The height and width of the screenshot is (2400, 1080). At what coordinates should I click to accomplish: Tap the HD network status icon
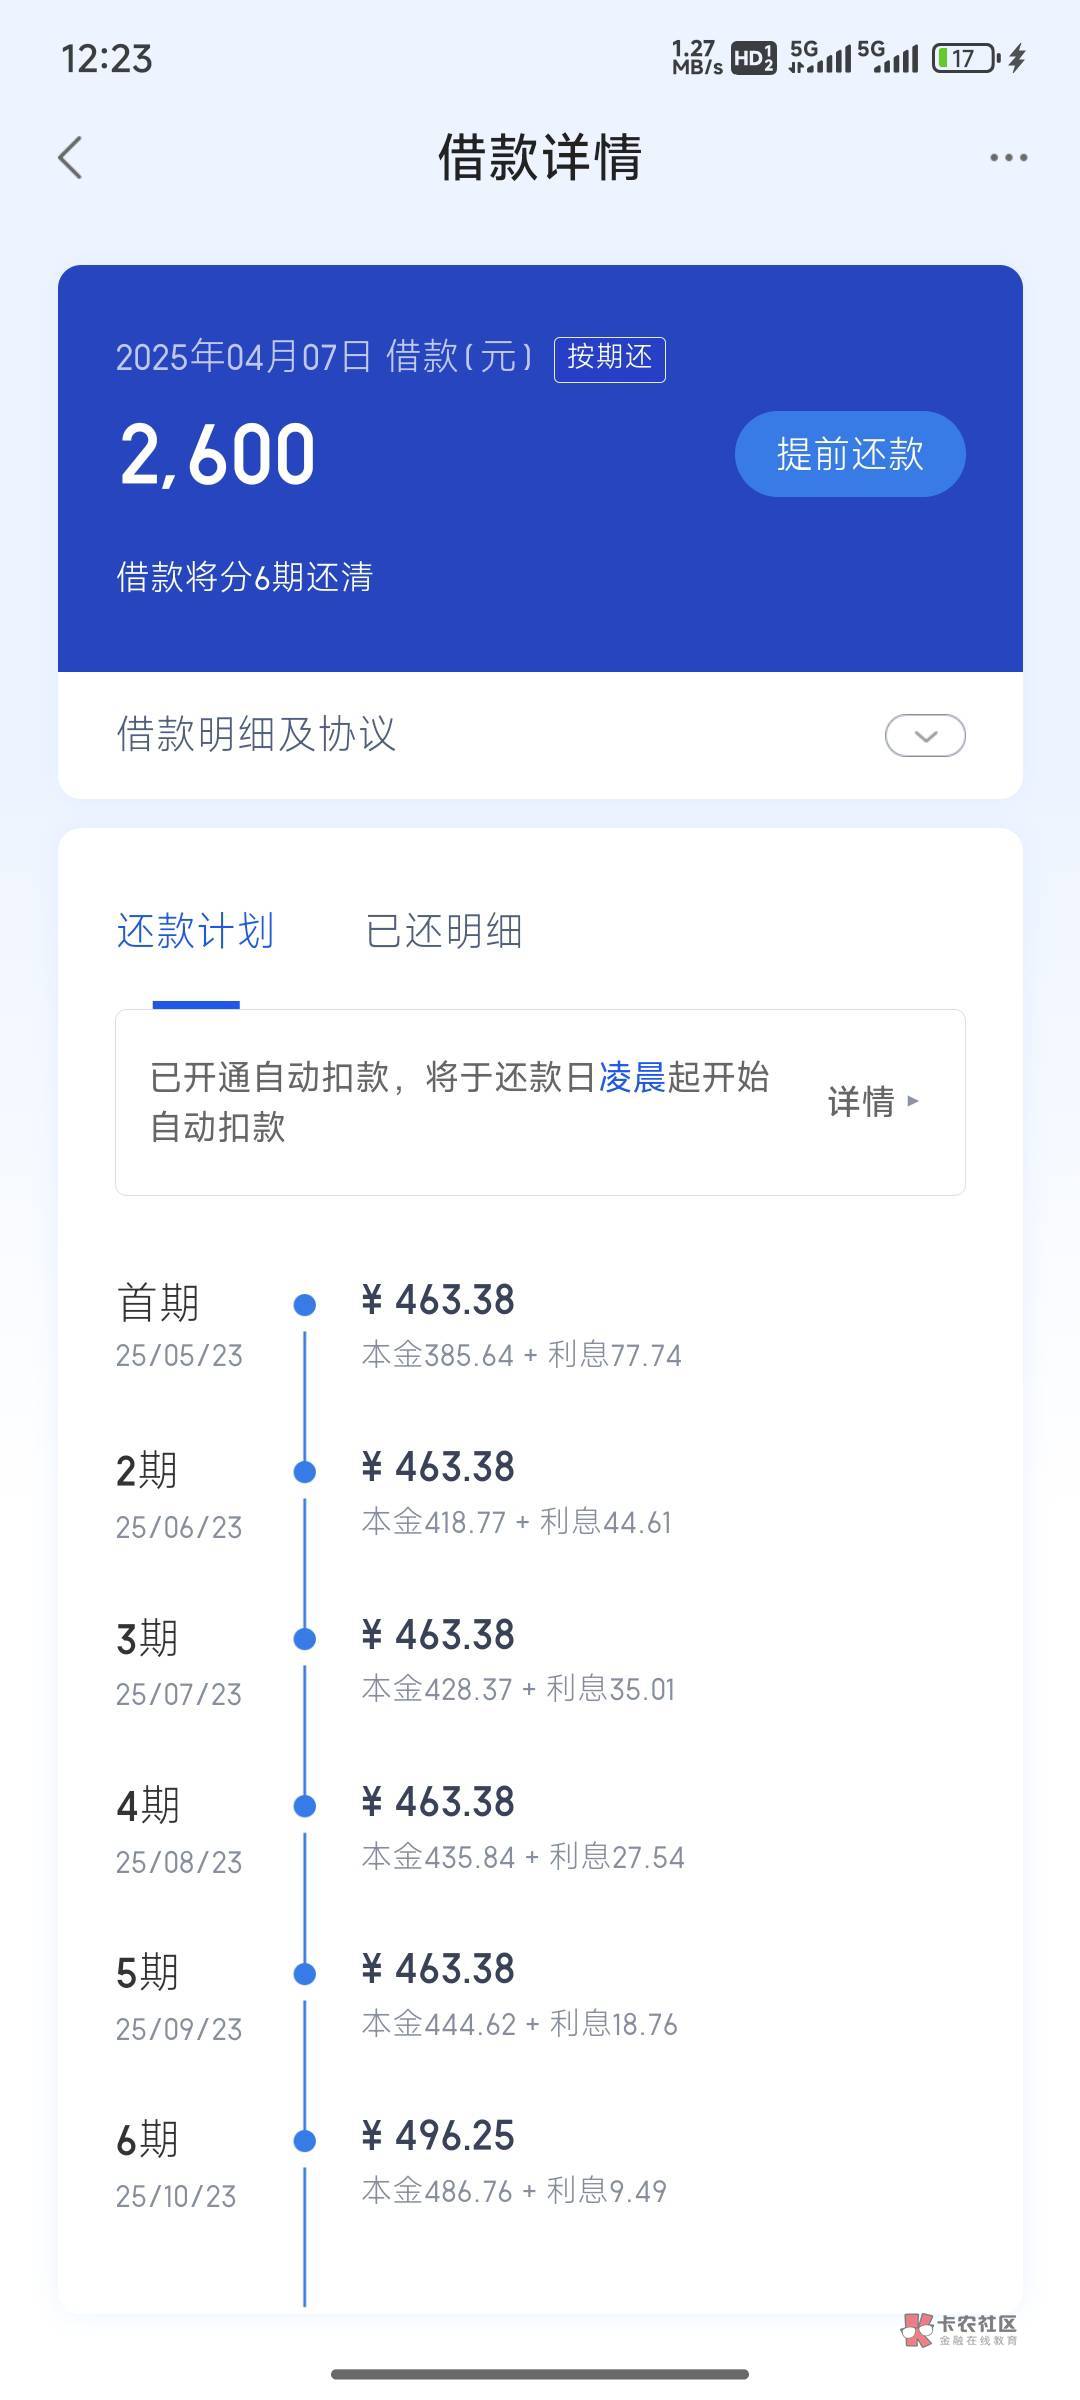pyautogui.click(x=753, y=58)
